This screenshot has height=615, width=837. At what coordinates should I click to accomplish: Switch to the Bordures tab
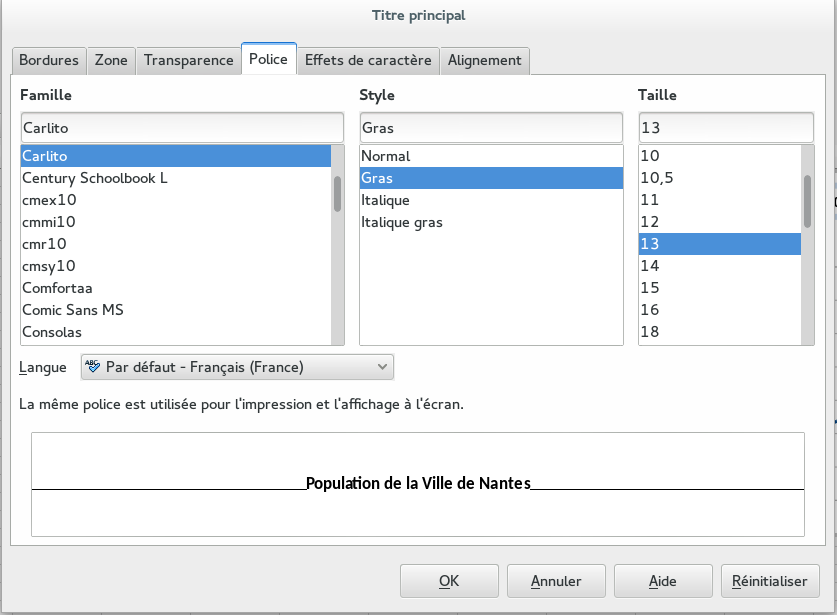[x=49, y=60]
